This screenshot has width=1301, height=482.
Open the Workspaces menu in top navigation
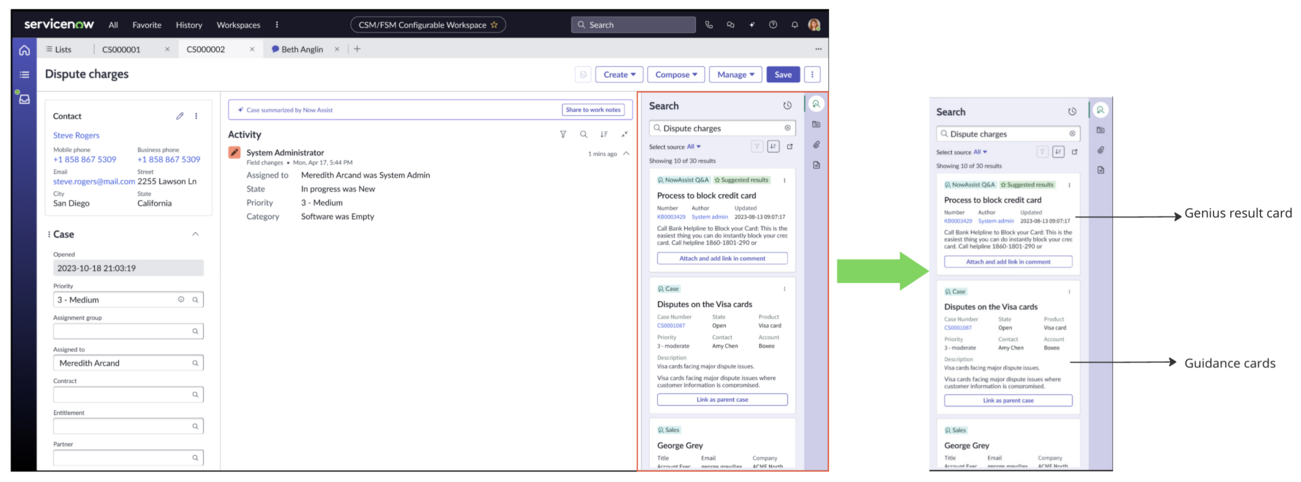point(238,25)
